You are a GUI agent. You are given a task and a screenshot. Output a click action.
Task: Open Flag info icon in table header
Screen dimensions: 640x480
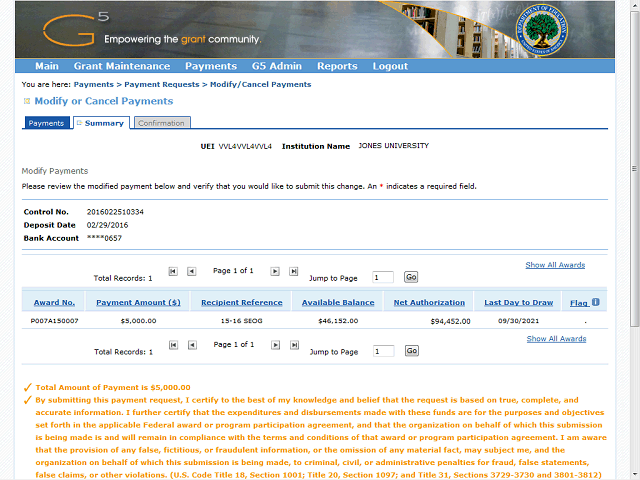click(x=596, y=302)
